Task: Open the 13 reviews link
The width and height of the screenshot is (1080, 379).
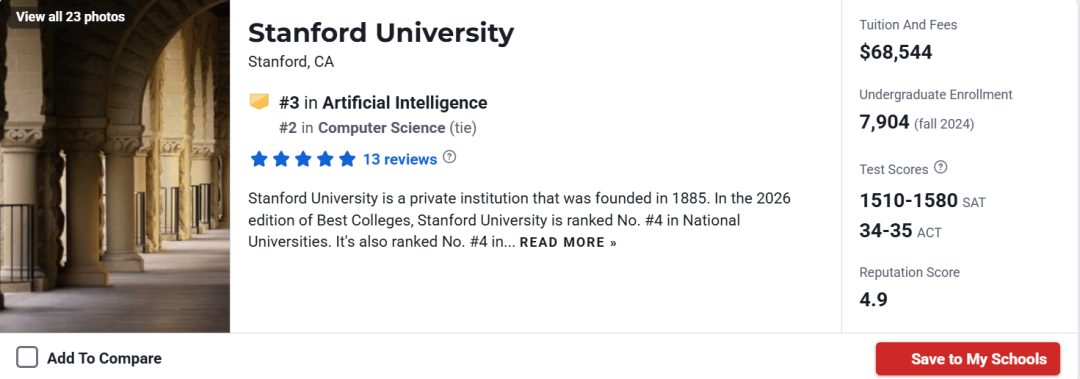Action: click(x=400, y=159)
